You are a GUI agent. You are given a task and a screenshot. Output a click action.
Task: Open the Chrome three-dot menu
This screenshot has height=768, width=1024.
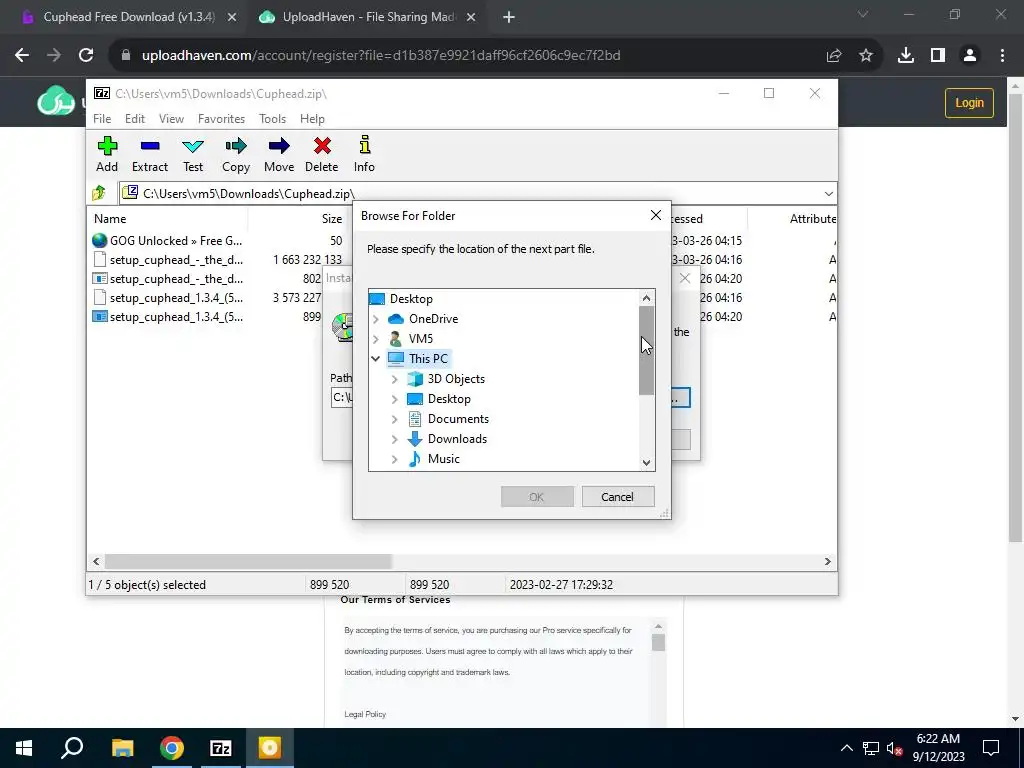point(1002,56)
